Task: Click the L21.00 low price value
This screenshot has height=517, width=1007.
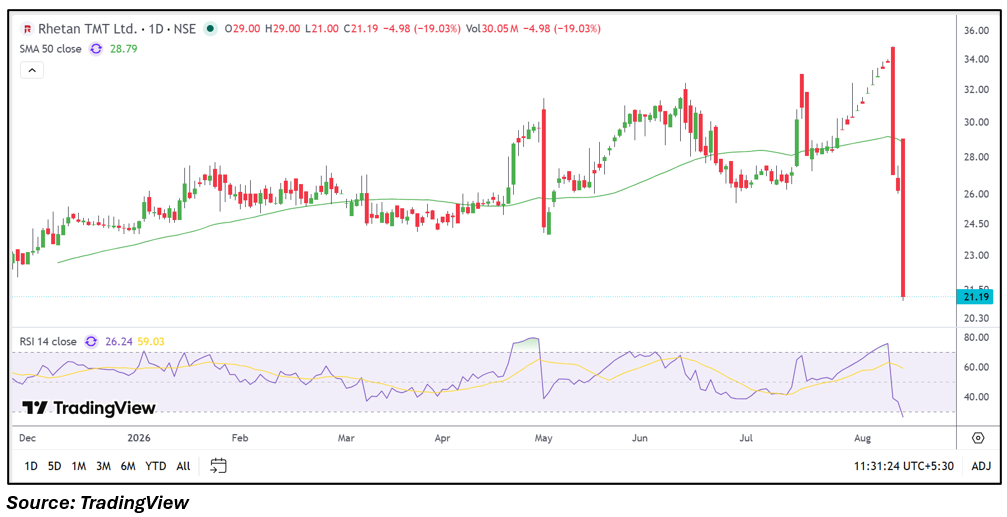Action: (x=322, y=29)
